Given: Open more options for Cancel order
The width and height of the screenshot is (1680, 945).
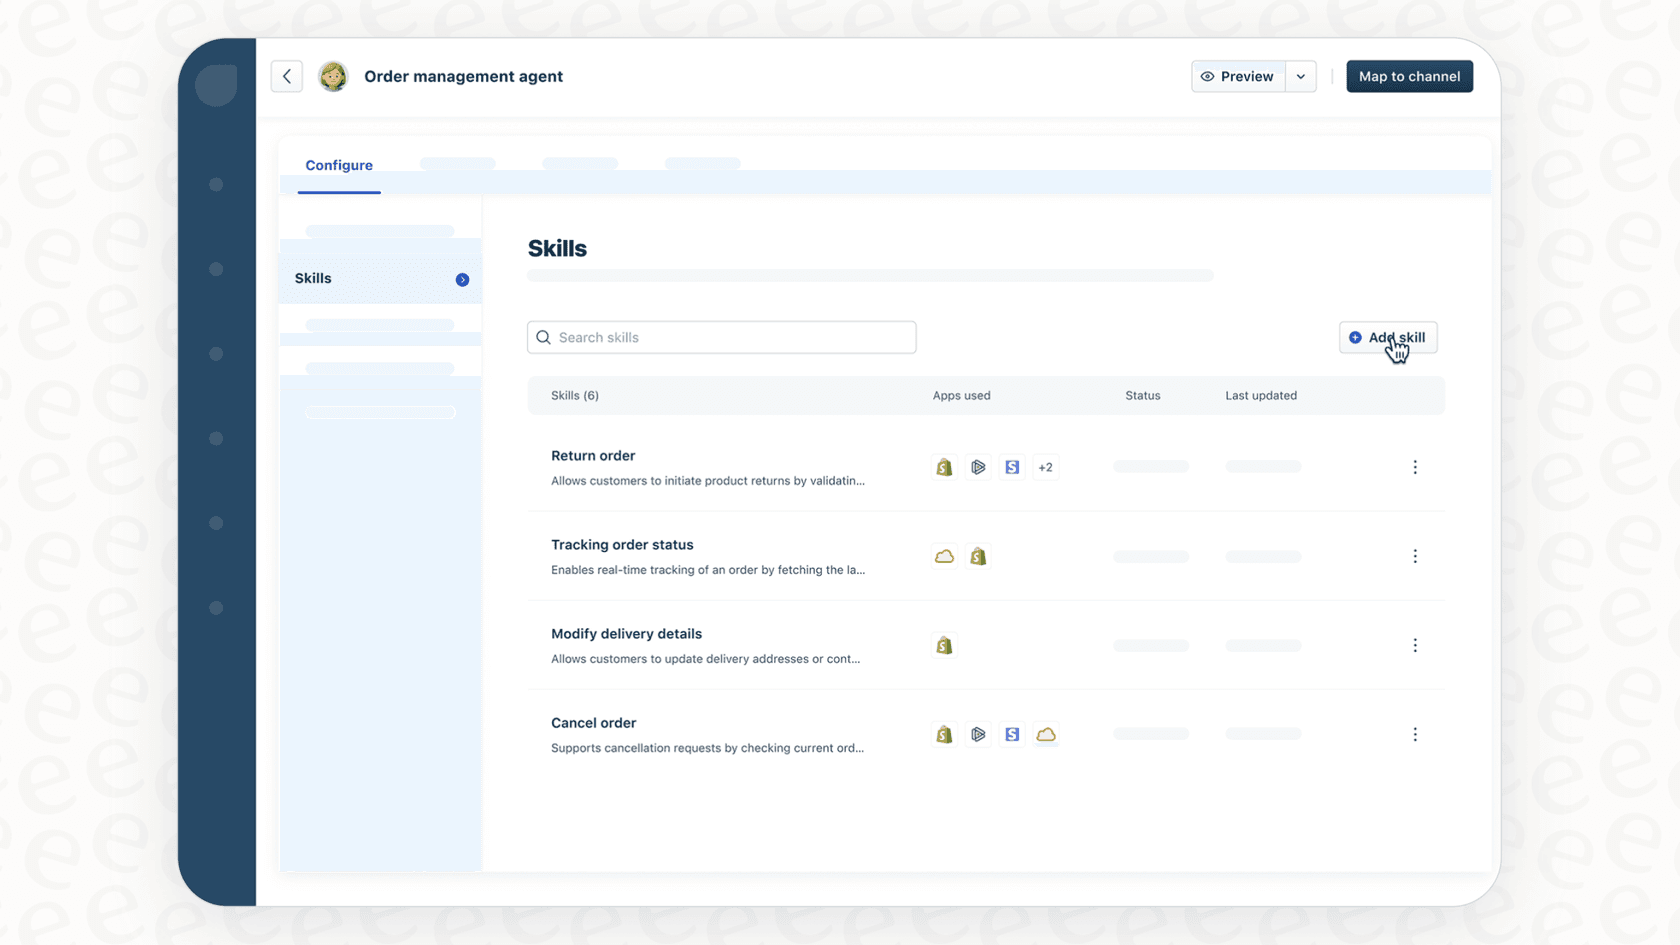Looking at the screenshot, I should click(1415, 734).
